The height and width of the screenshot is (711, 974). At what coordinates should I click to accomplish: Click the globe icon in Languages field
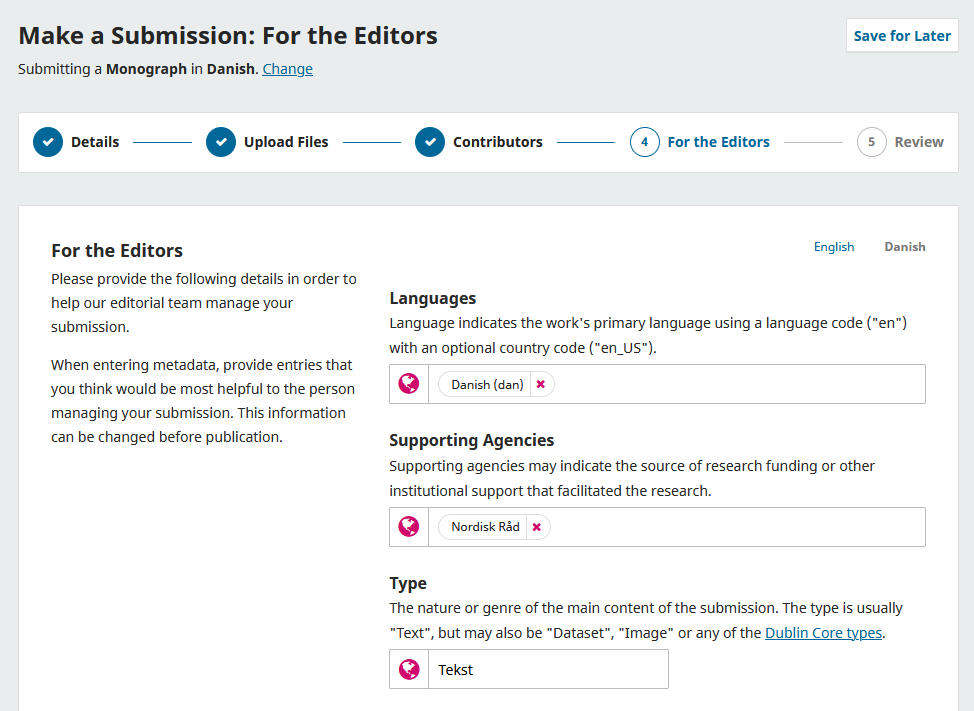point(409,384)
